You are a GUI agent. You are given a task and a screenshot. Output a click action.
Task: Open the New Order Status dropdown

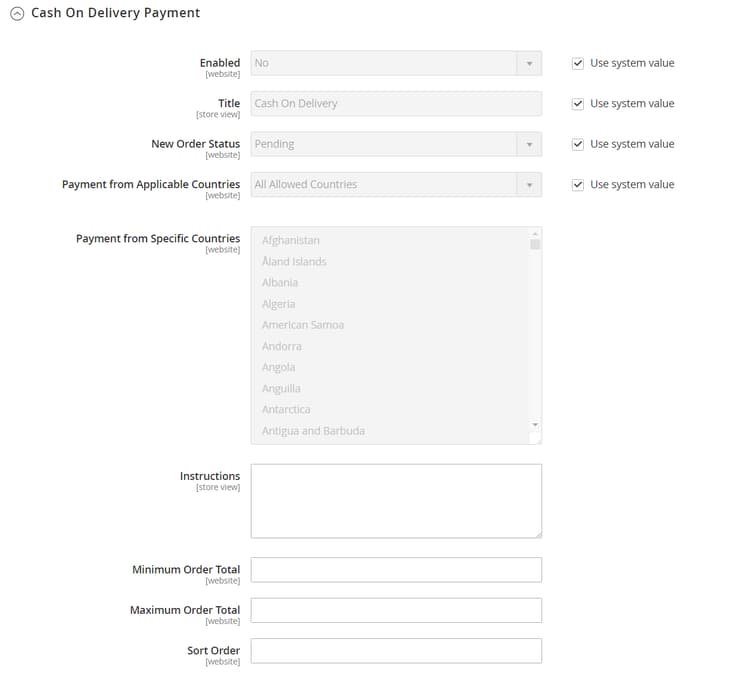396,144
